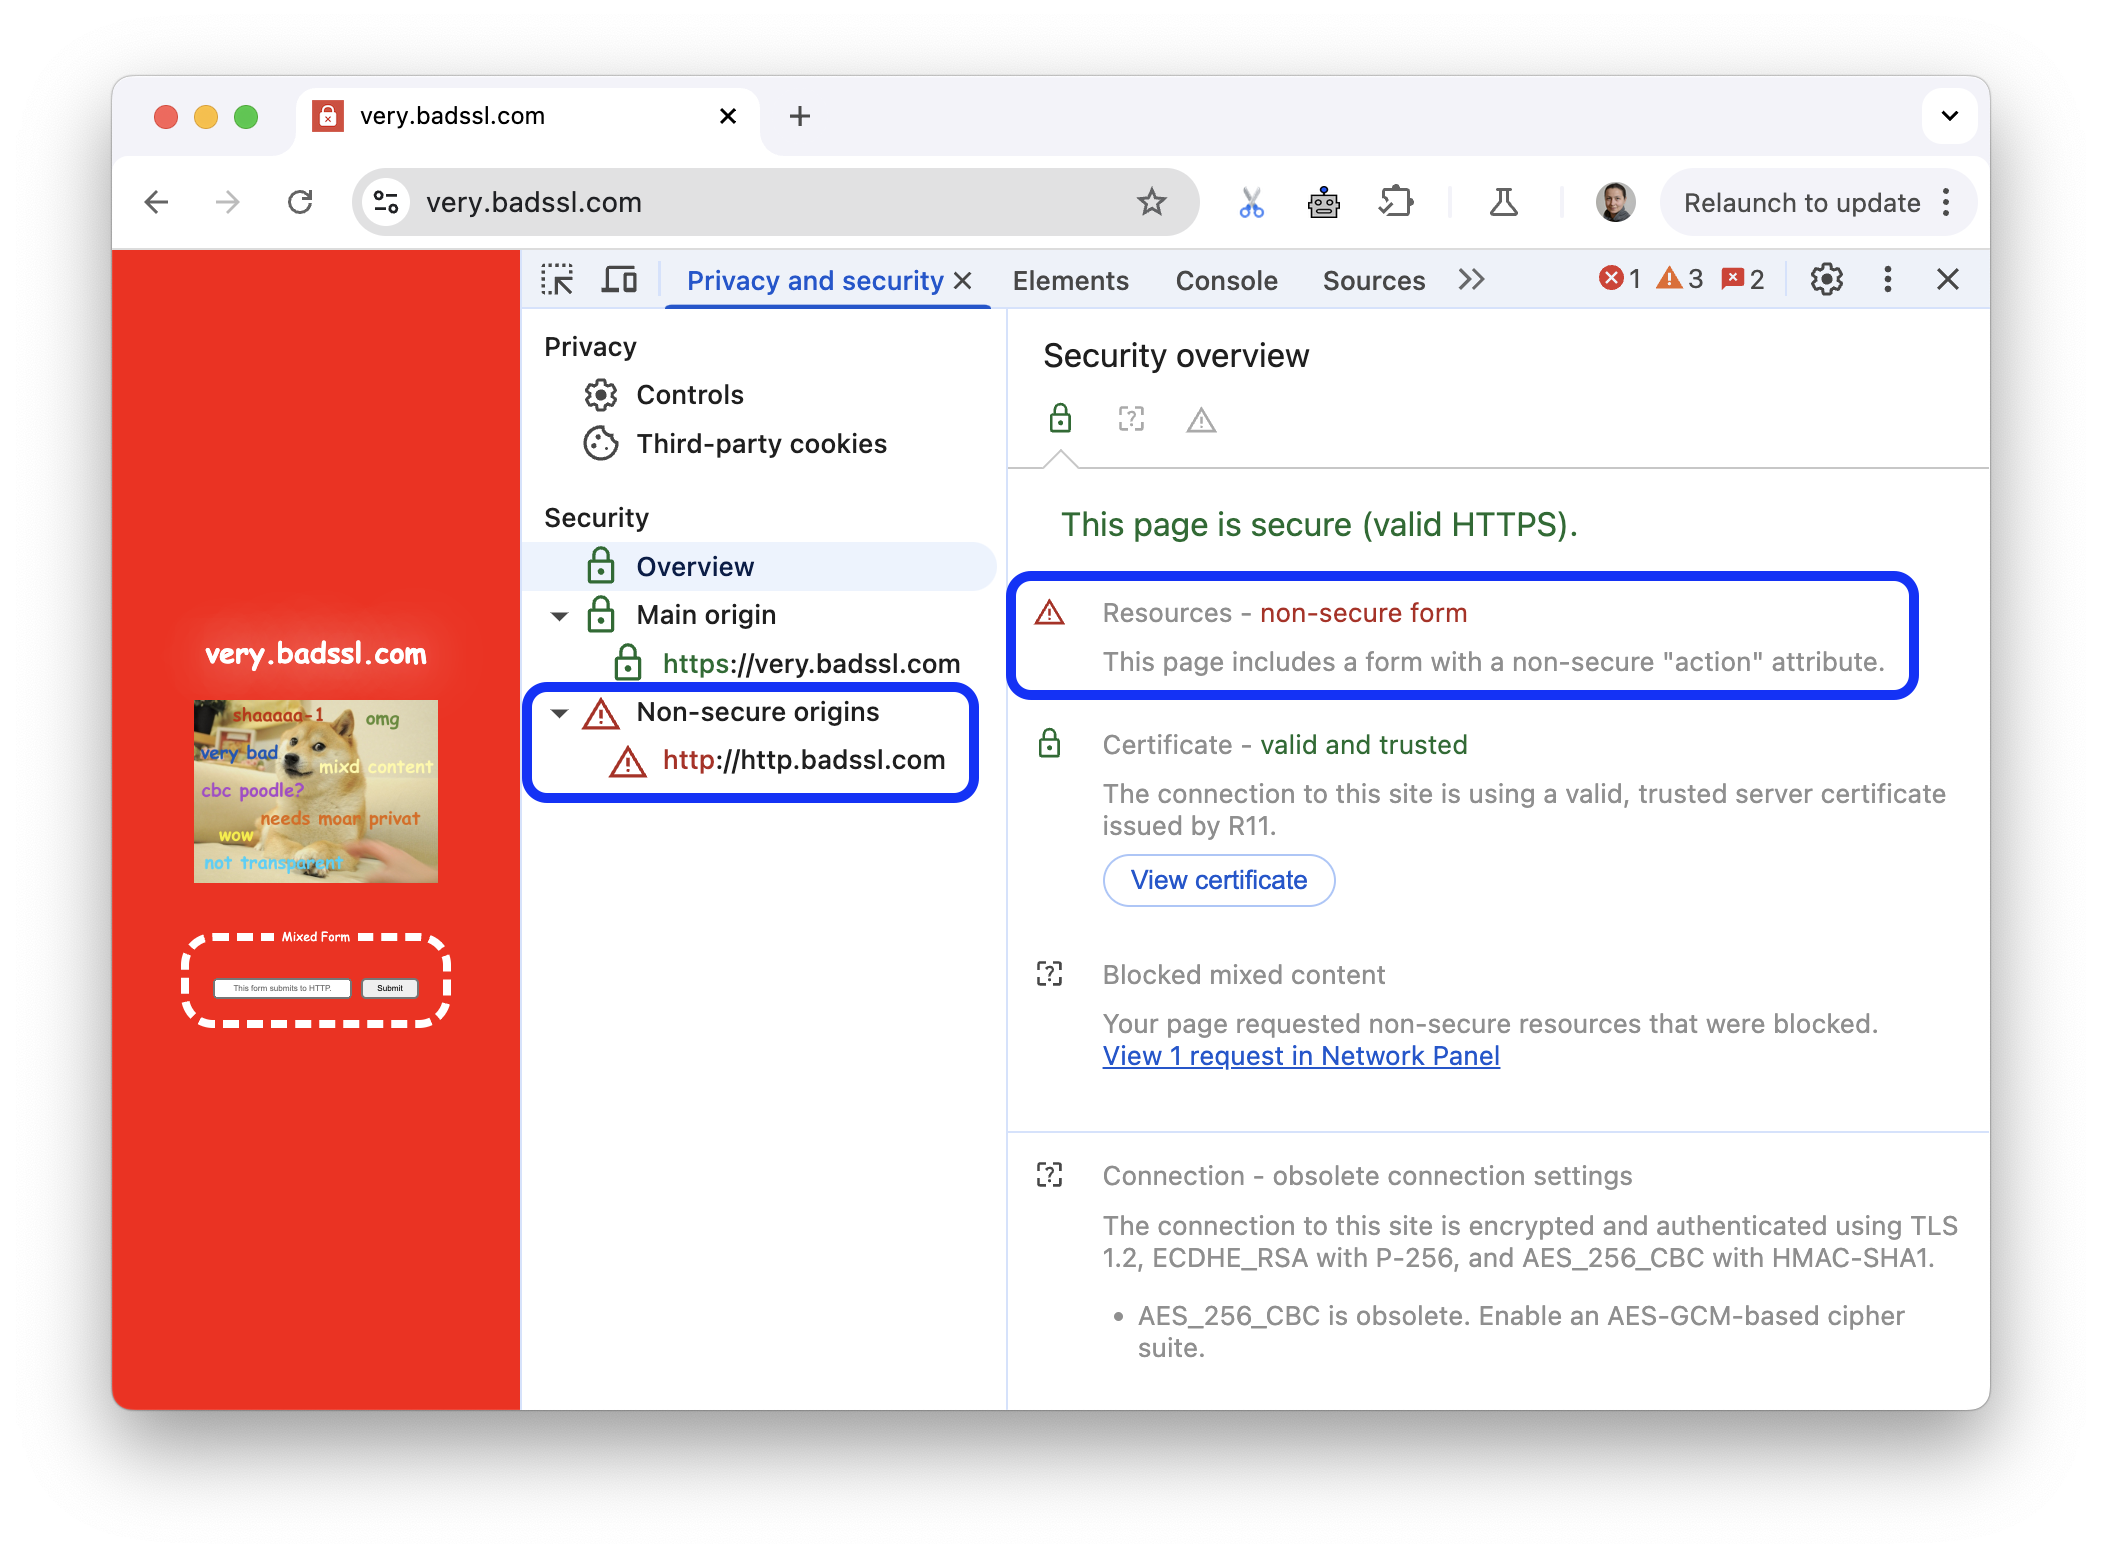
Task: Click View certificate button
Action: pyautogui.click(x=1219, y=879)
